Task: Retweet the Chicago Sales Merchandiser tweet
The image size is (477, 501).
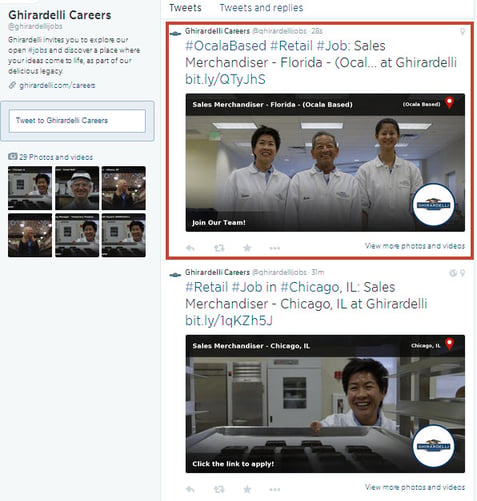Action: pos(219,489)
